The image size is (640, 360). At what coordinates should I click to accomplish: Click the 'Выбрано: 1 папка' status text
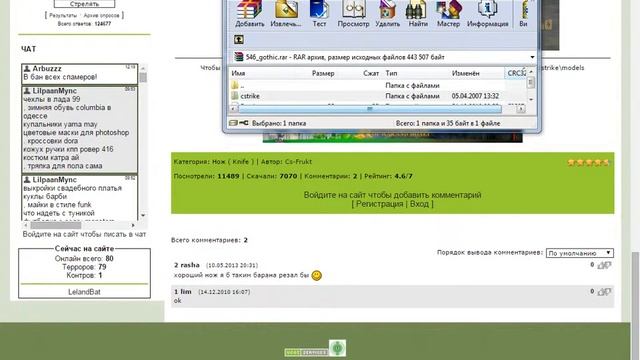(279, 123)
